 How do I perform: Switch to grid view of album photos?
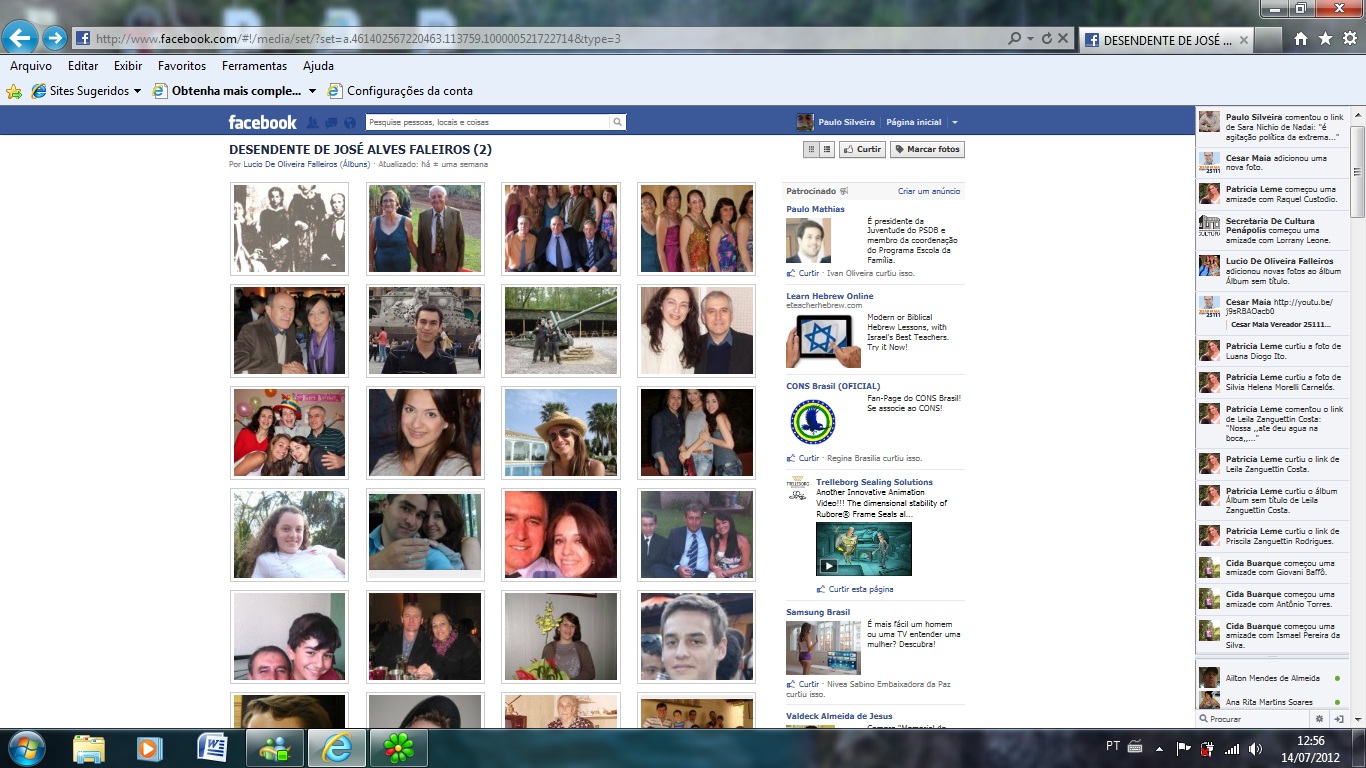pos(812,149)
